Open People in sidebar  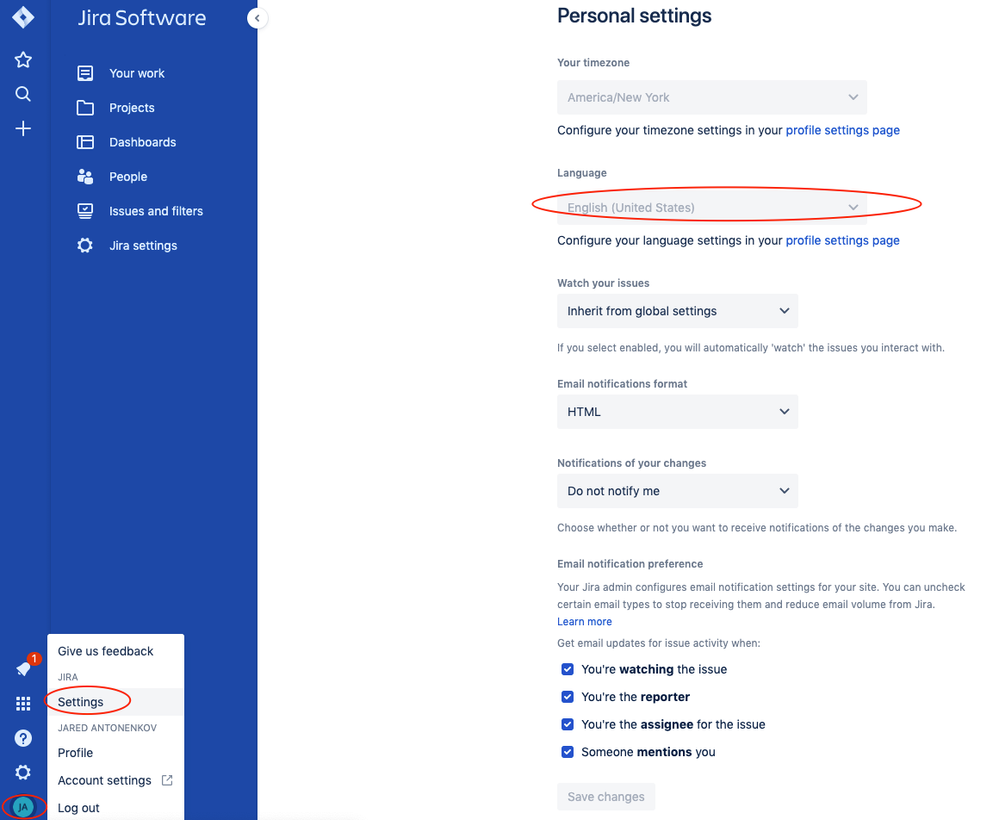128,176
